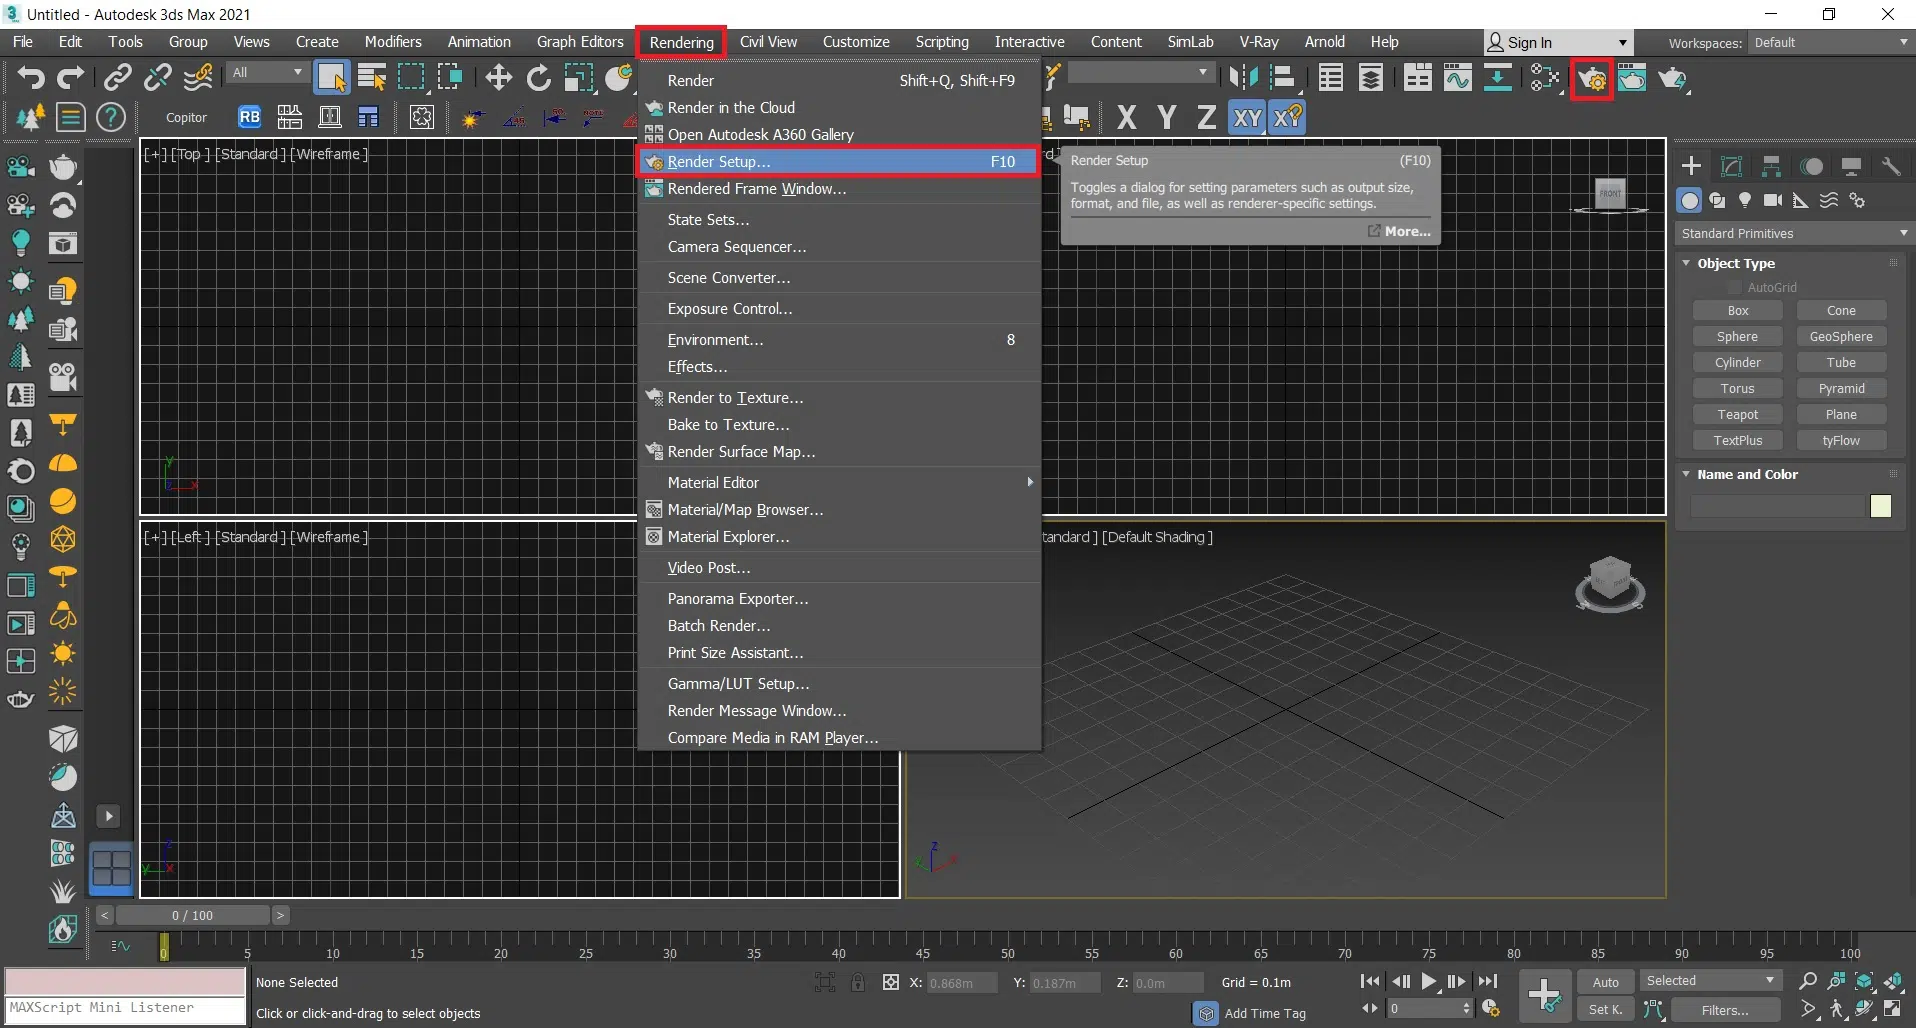The height and width of the screenshot is (1028, 1916).
Task: Enable the AutoGrid checkbox
Action: 1735,288
